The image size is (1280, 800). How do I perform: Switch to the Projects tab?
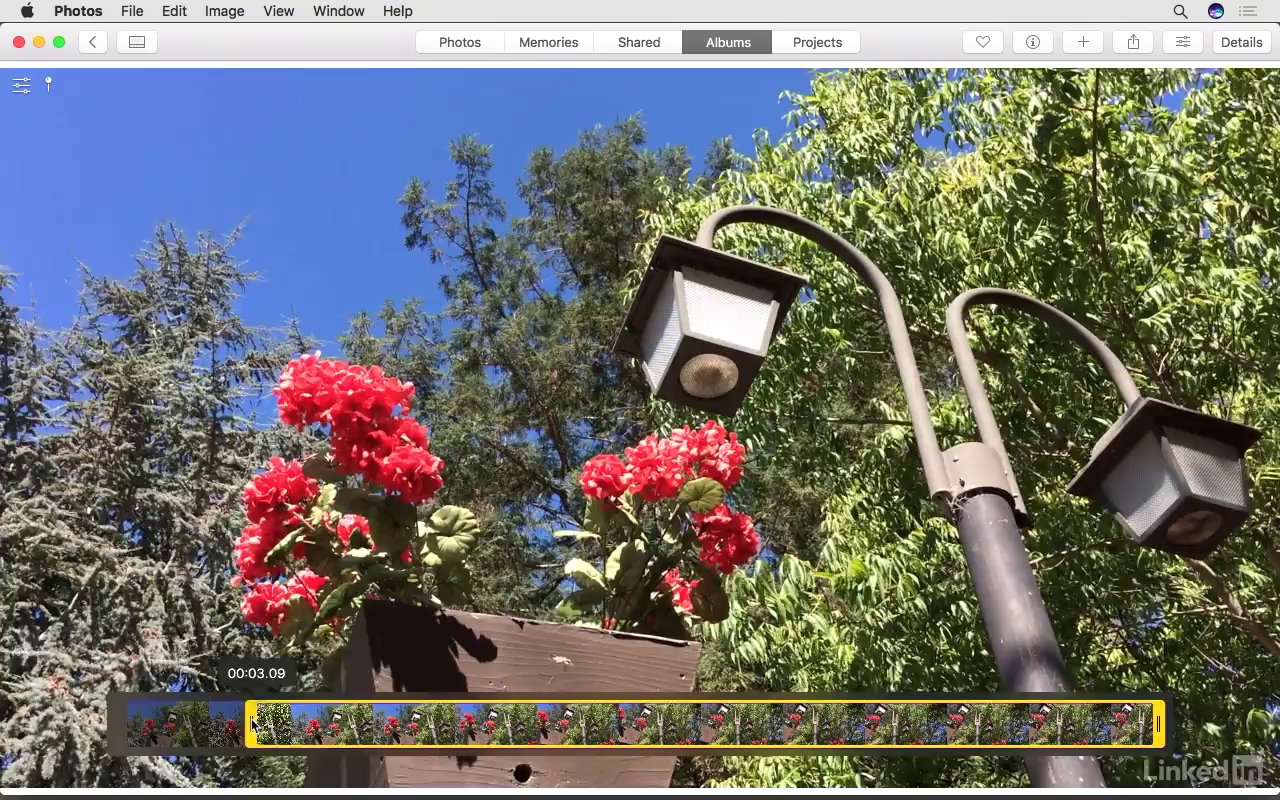pos(817,42)
